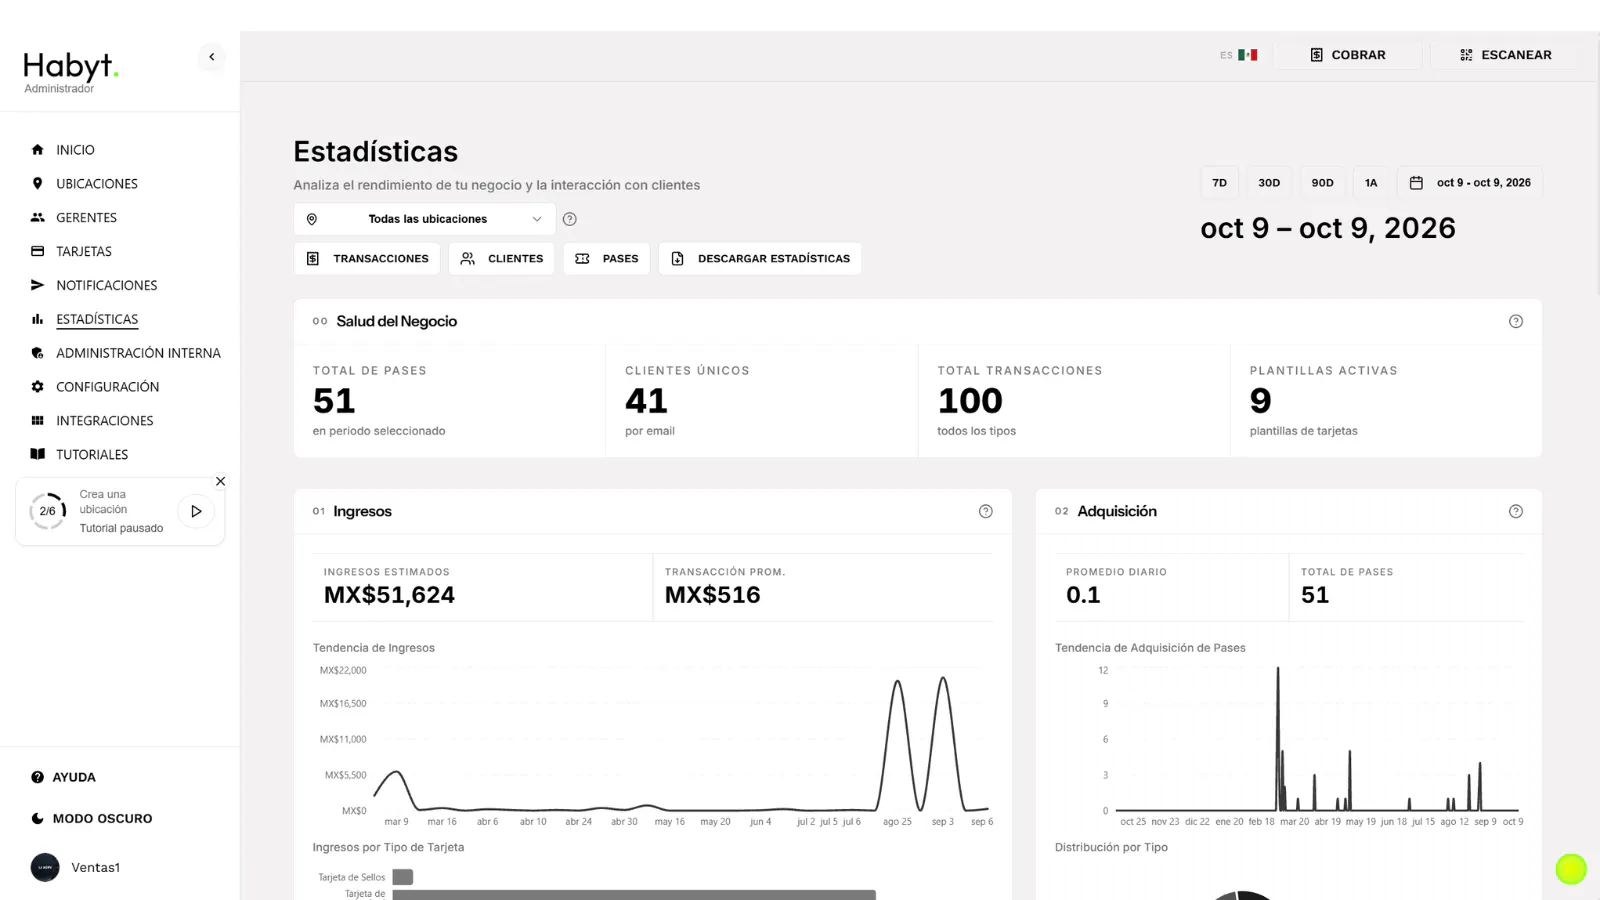Click the green floating circle button
The height and width of the screenshot is (900, 1600).
click(1571, 869)
